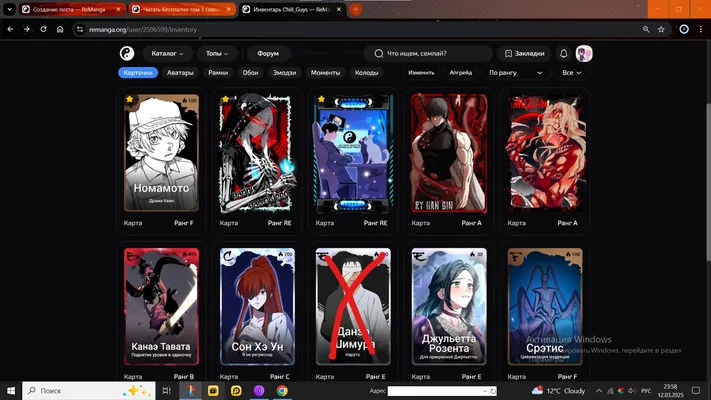Open the Срэтис card

(x=545, y=307)
